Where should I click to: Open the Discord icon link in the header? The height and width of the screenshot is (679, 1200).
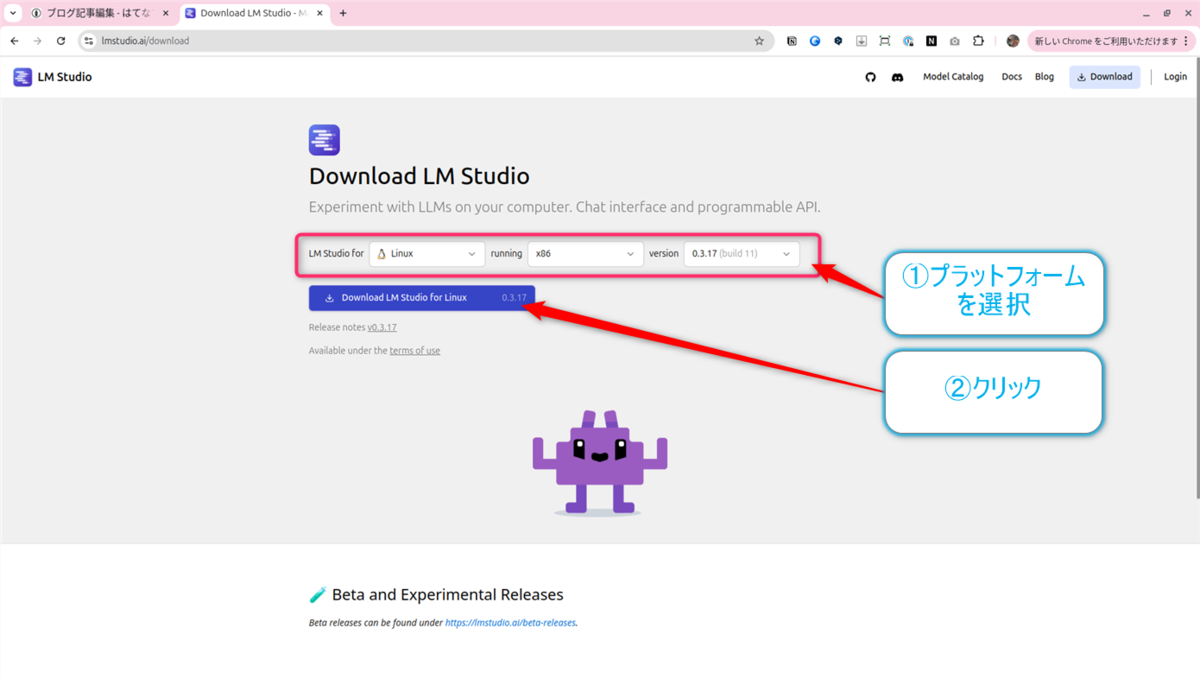point(897,77)
